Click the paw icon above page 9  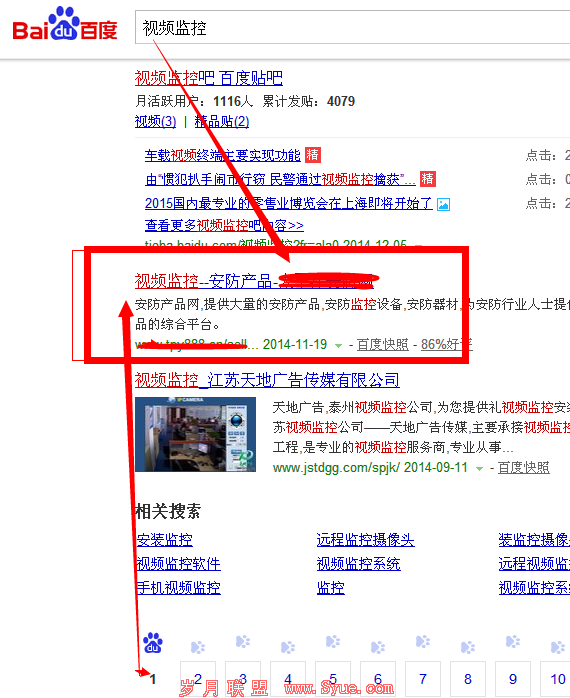tap(513, 641)
